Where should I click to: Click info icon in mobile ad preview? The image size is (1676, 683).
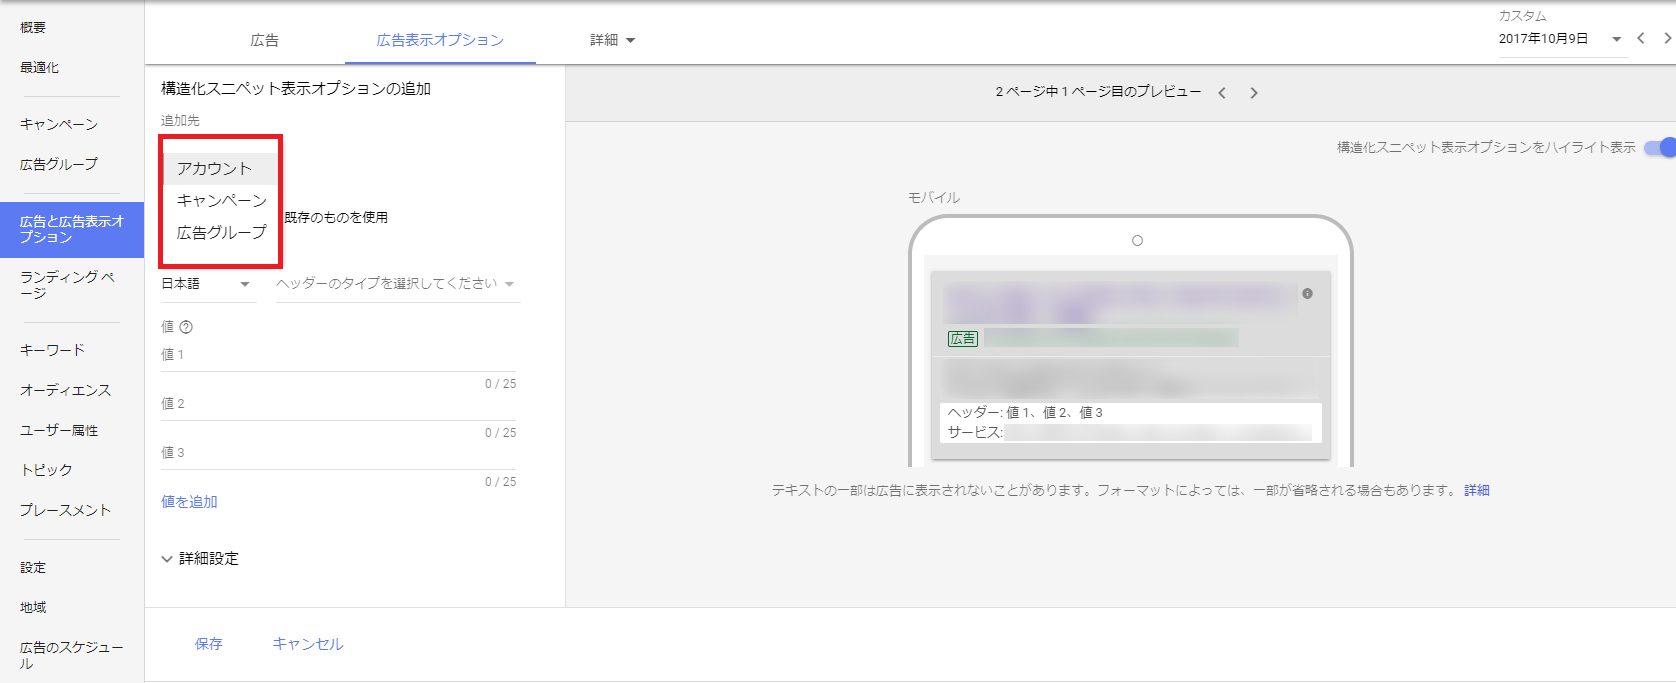pyautogui.click(x=1307, y=293)
